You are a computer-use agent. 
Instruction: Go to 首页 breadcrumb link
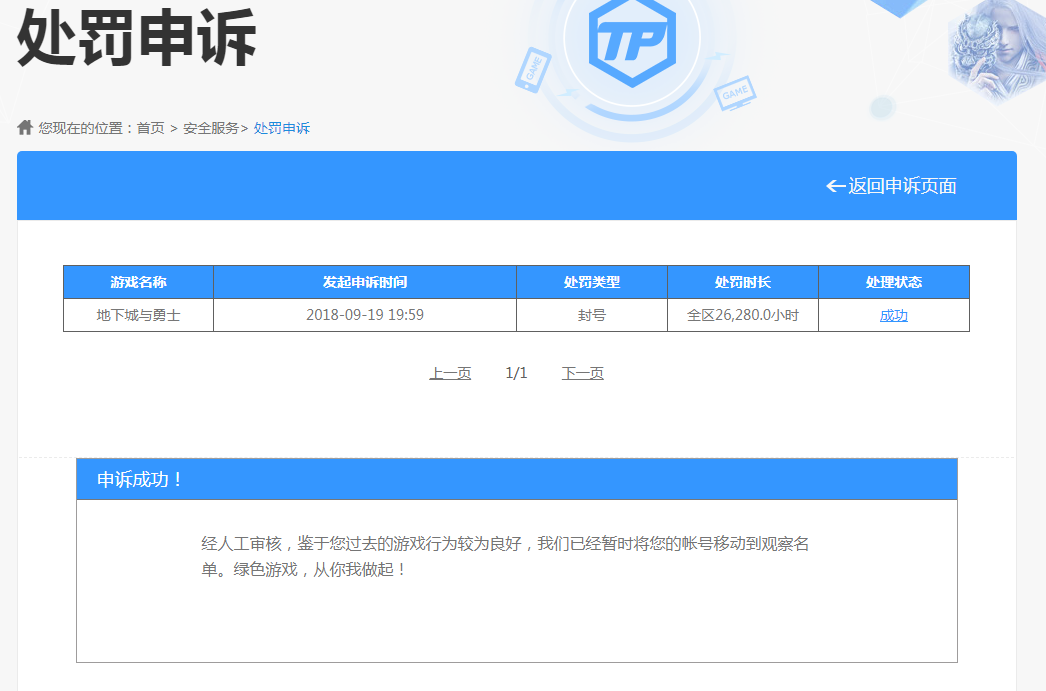tap(151, 128)
